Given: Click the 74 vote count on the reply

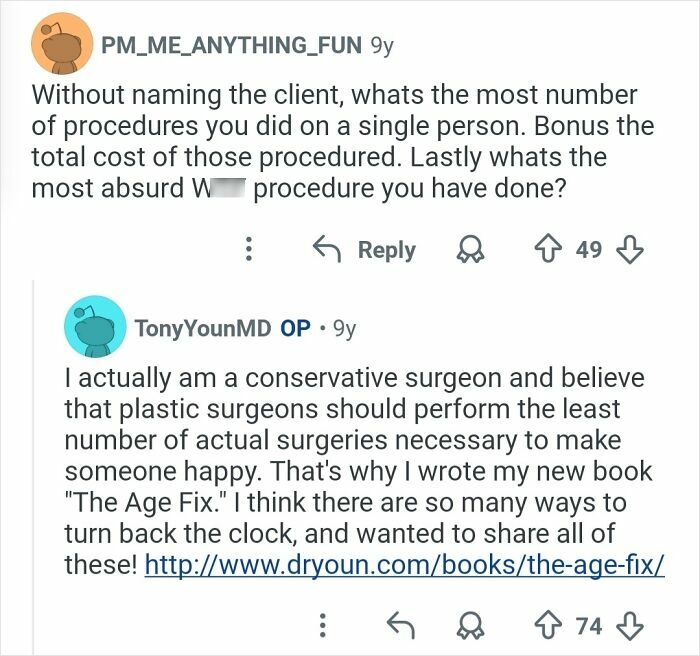Looking at the screenshot, I should 590,626.
